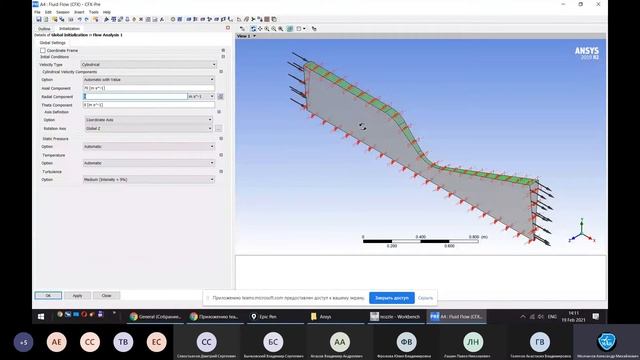Click the gear icon in main toolbar
The height and width of the screenshot is (360, 640).
pos(173,19)
